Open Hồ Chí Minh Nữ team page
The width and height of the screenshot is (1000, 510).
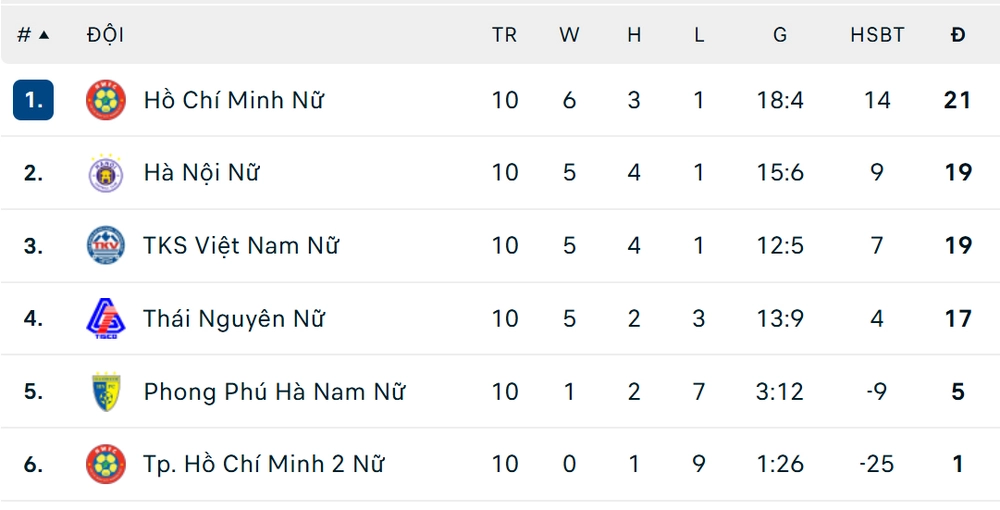pos(233,100)
